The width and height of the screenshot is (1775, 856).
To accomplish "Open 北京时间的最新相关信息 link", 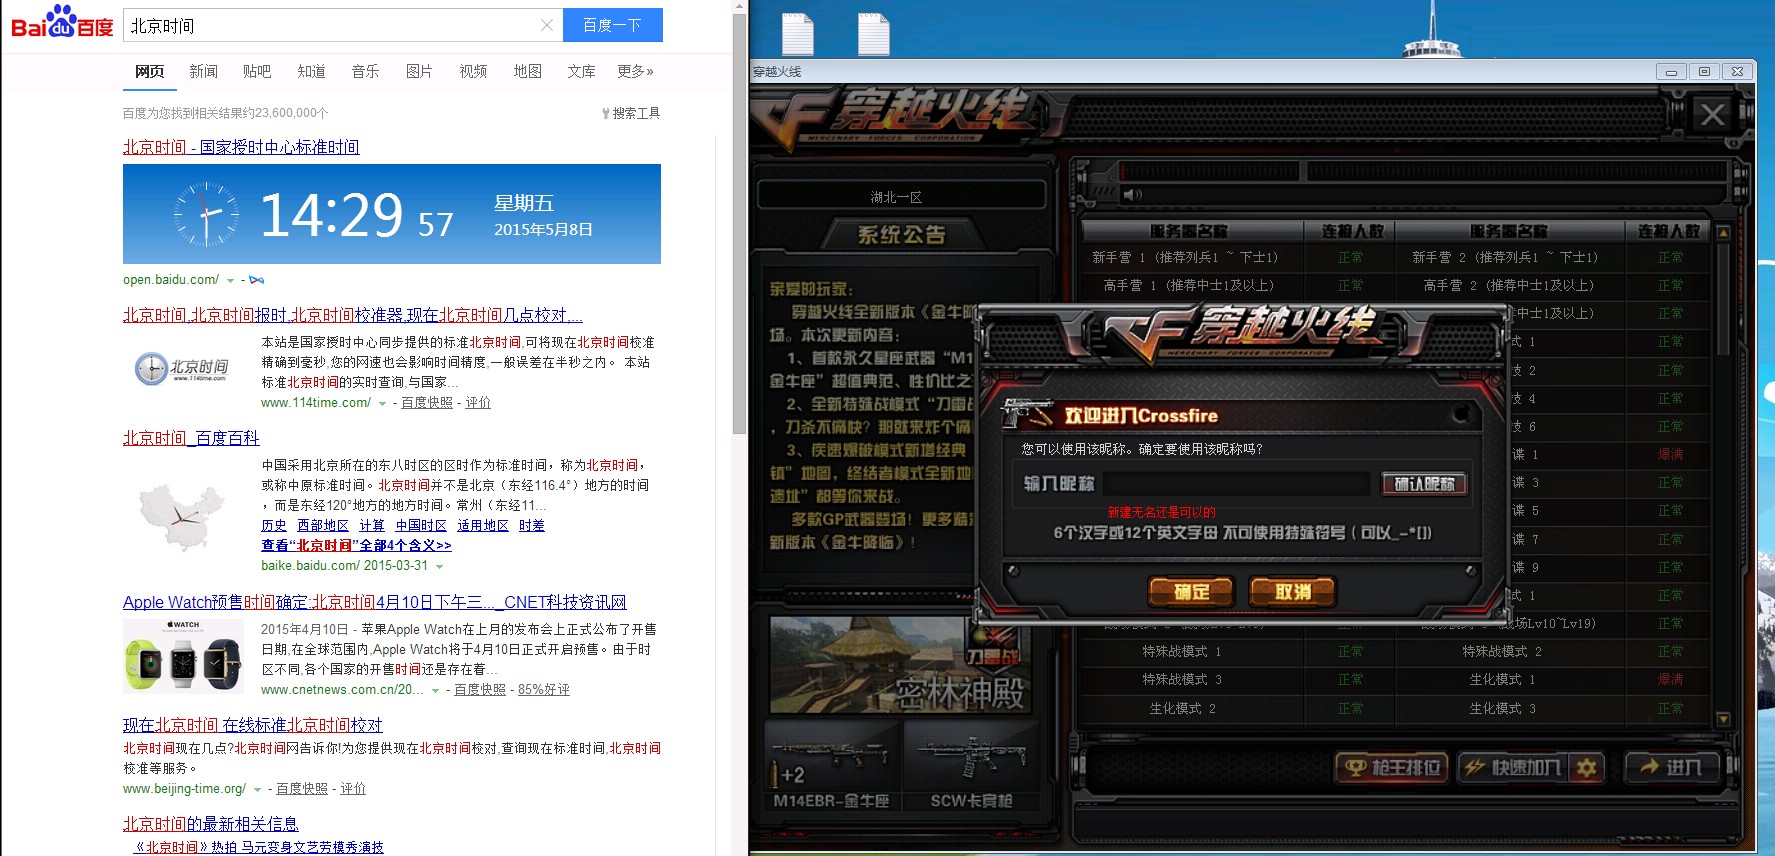I will point(211,824).
